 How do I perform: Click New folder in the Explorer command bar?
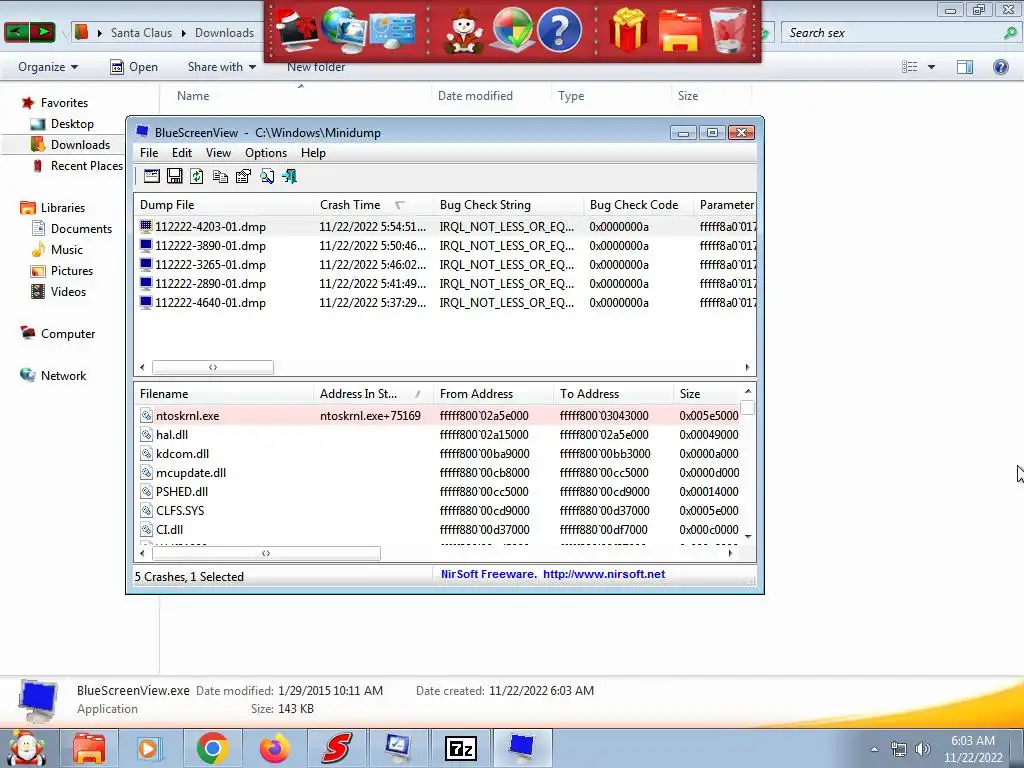(316, 67)
